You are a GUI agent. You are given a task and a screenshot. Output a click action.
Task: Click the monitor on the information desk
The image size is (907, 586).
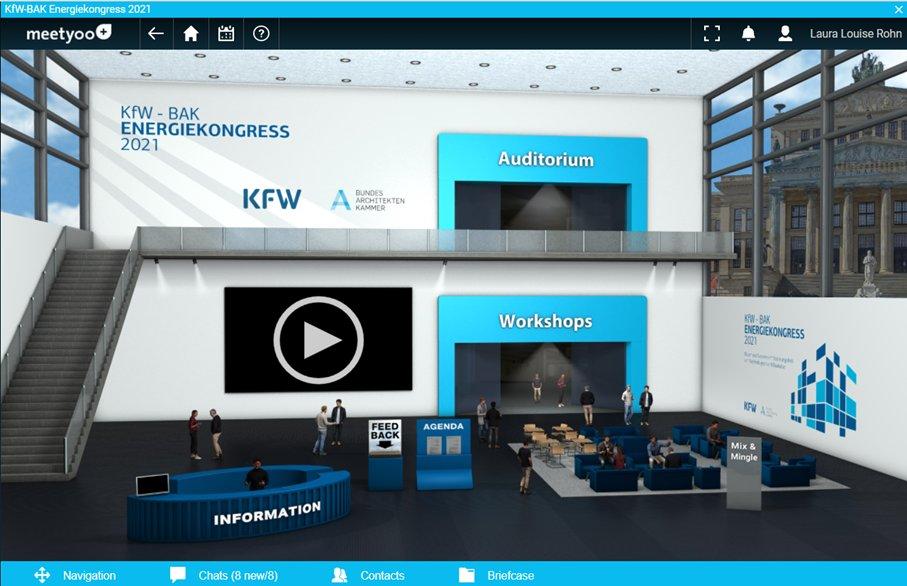(x=152, y=485)
